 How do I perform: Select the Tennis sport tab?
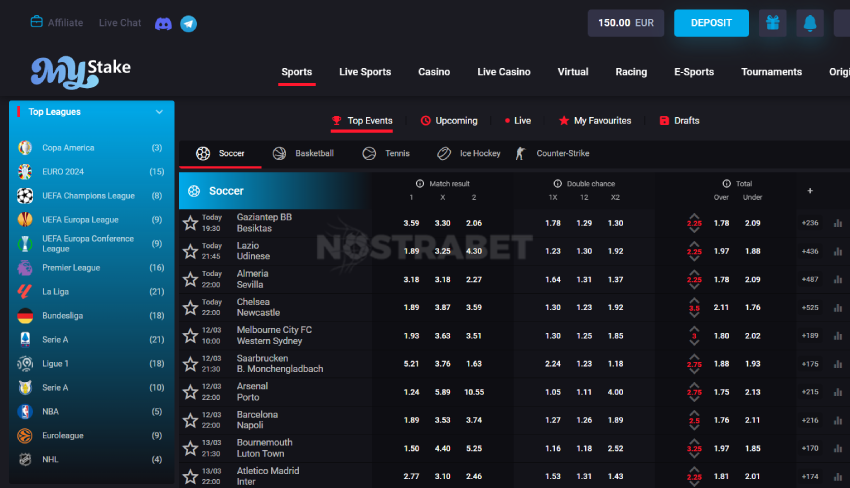coord(386,153)
